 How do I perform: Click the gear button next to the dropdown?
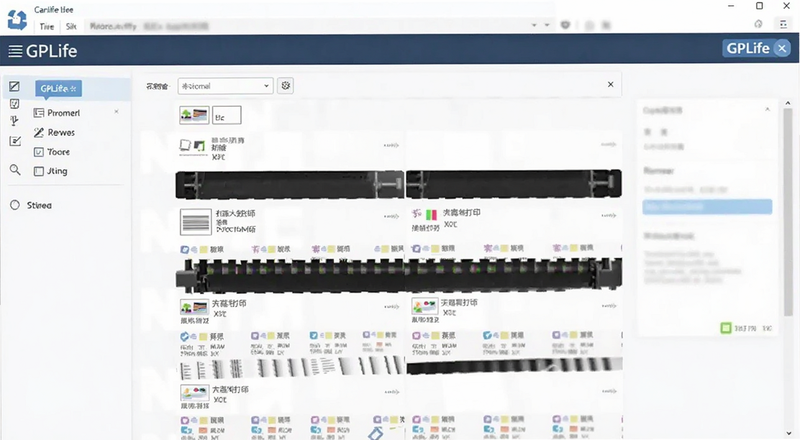tap(286, 86)
